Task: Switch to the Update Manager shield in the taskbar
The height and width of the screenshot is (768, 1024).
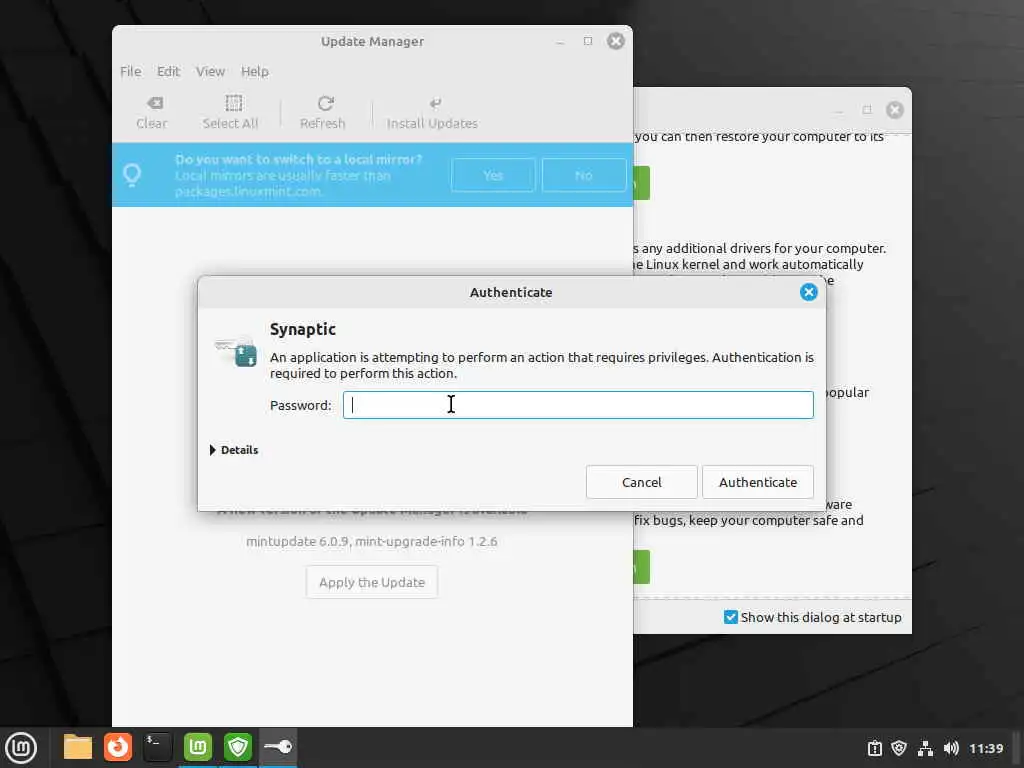Action: point(238,747)
